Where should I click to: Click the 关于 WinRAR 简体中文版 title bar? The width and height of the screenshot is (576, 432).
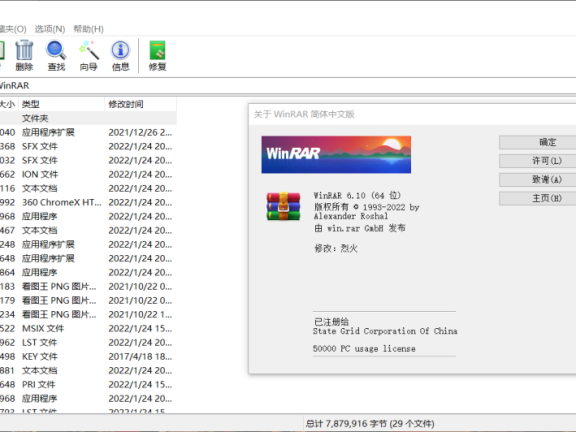[412, 114]
